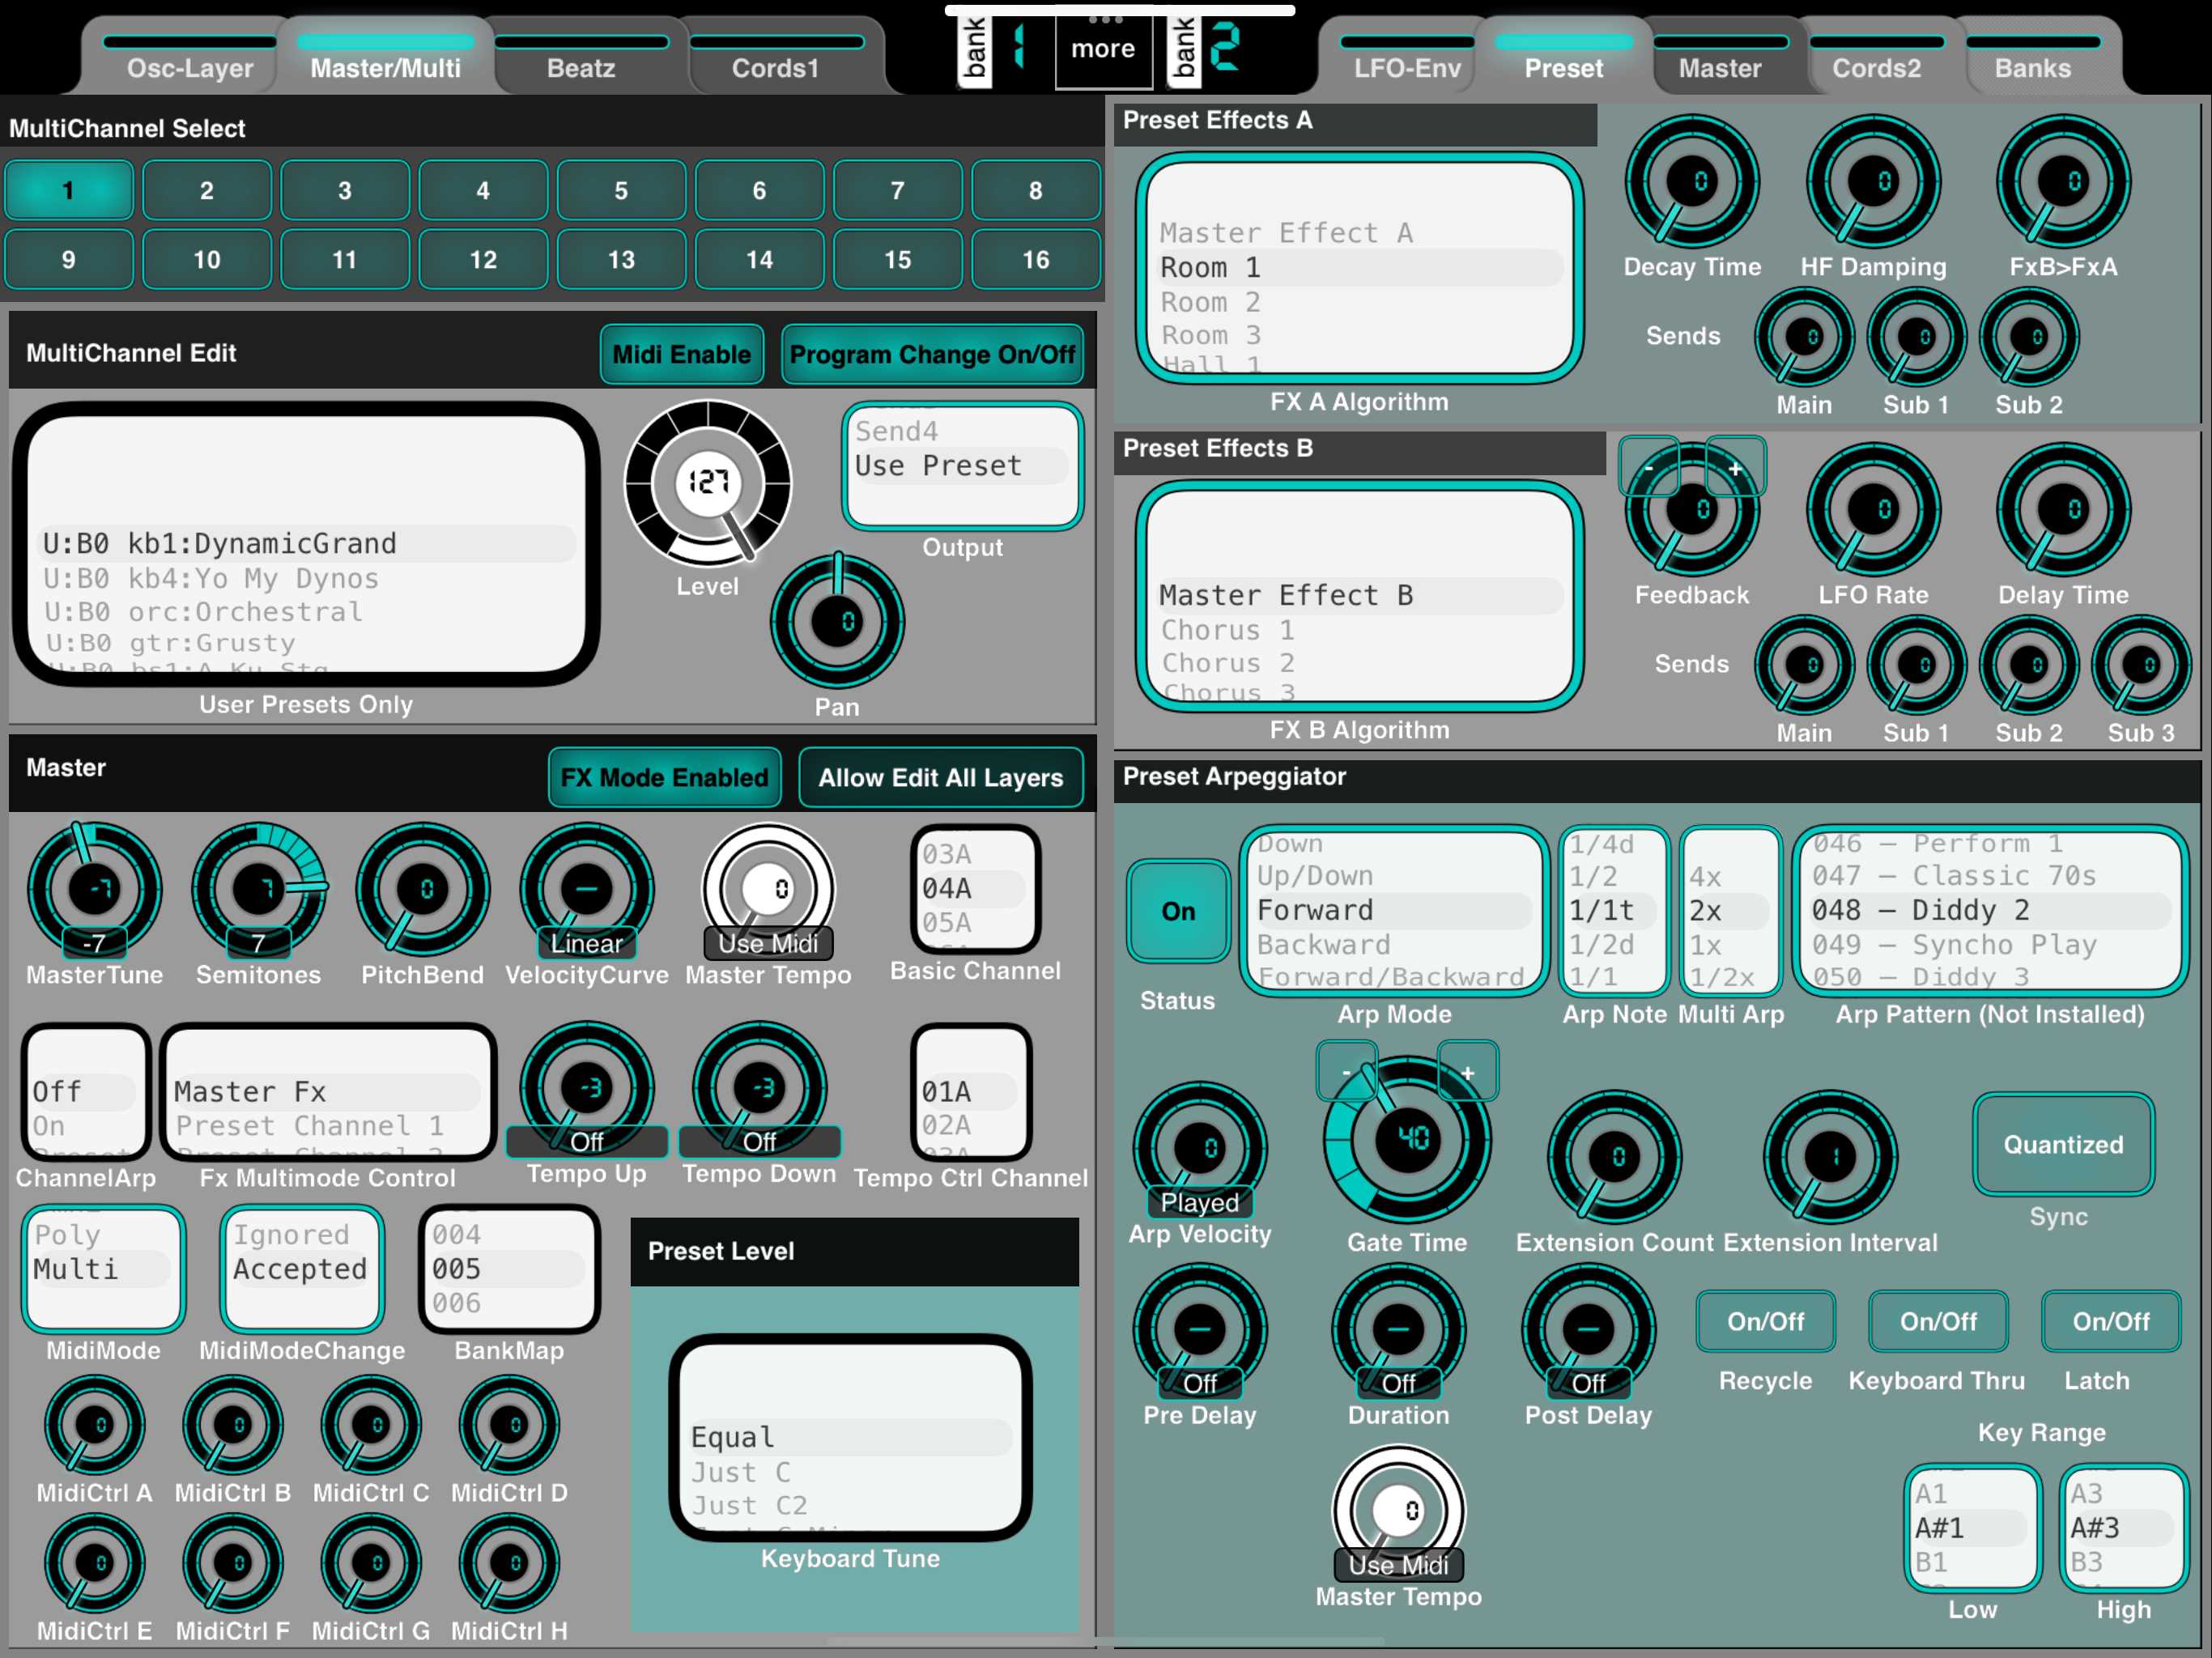
Task: Toggle Allow Edit All Layers
Action: pyautogui.click(x=941, y=777)
